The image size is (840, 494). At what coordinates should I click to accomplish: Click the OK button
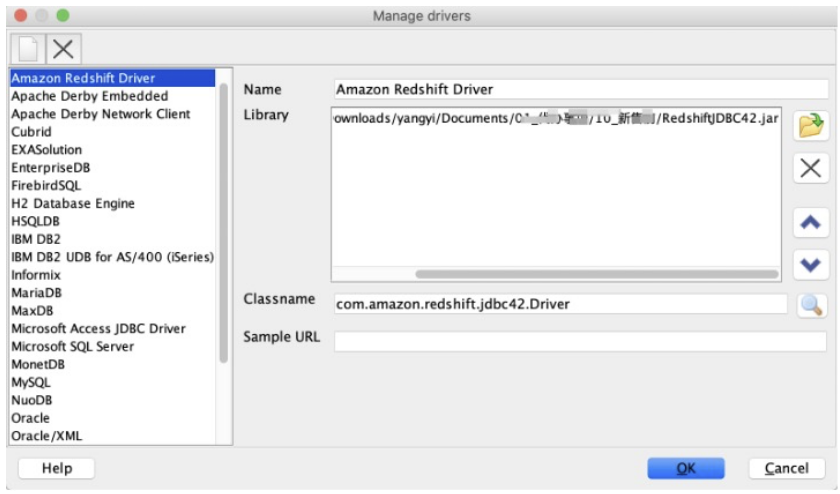[x=686, y=468]
